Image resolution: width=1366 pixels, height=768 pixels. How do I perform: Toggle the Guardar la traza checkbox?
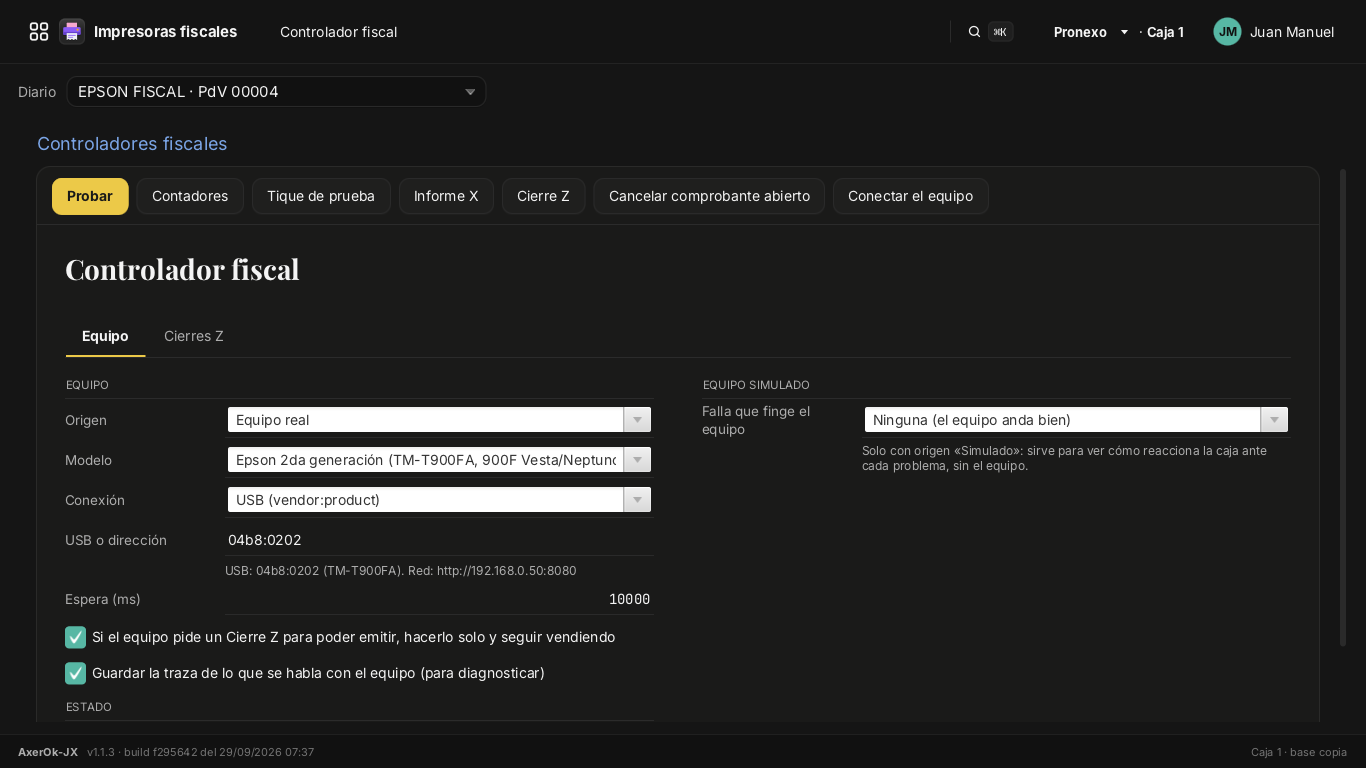[76, 673]
